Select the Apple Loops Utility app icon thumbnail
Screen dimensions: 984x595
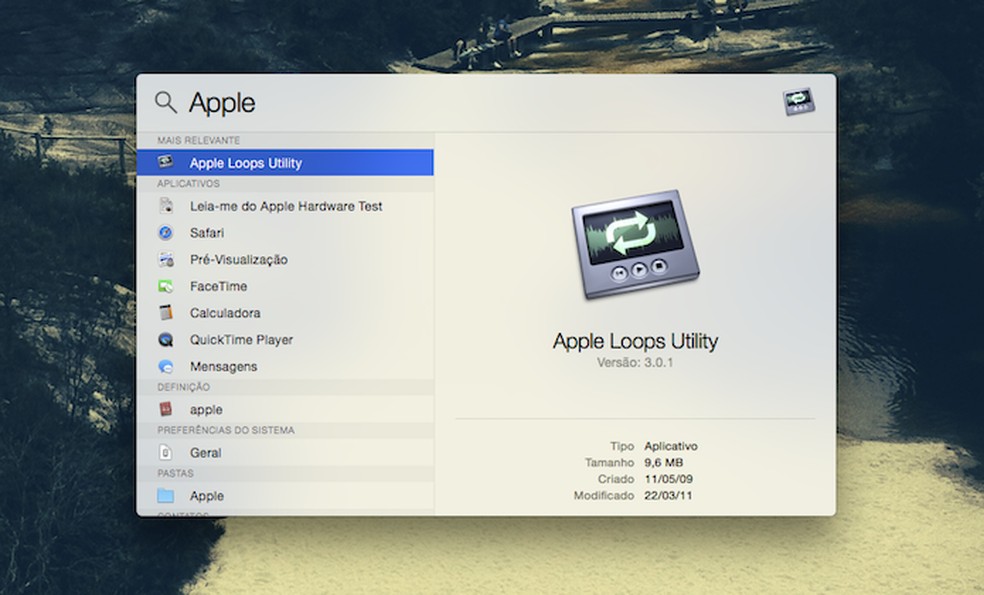pos(167,162)
